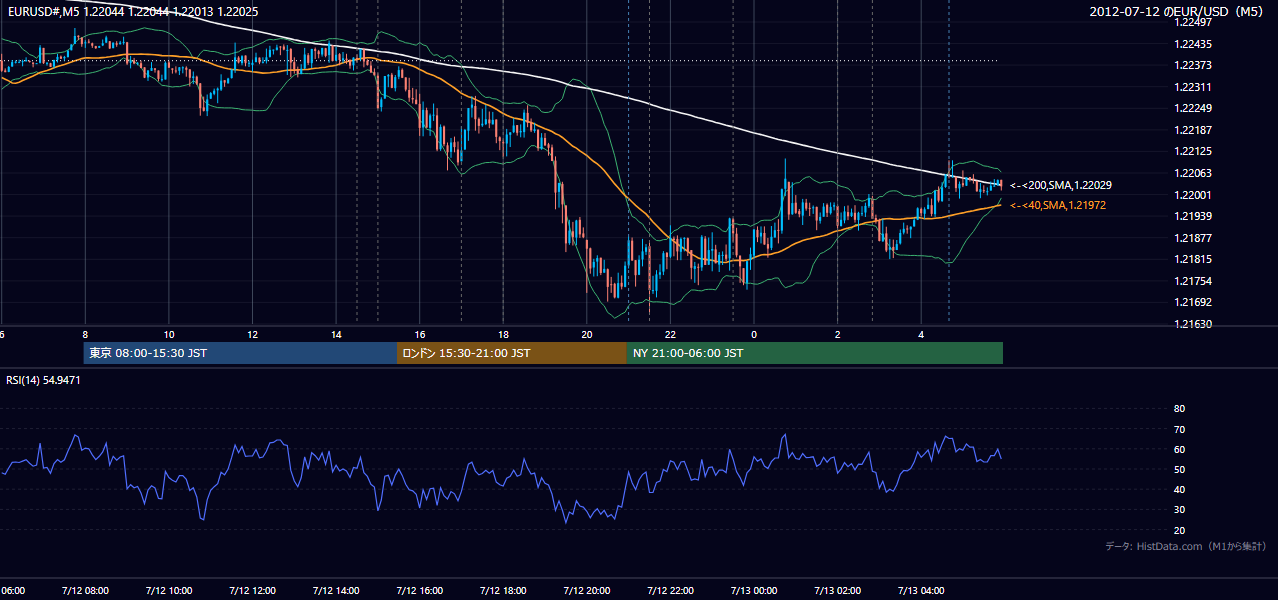Click price level 1.22435 on axis
The width and height of the screenshot is (1278, 600).
1192,44
